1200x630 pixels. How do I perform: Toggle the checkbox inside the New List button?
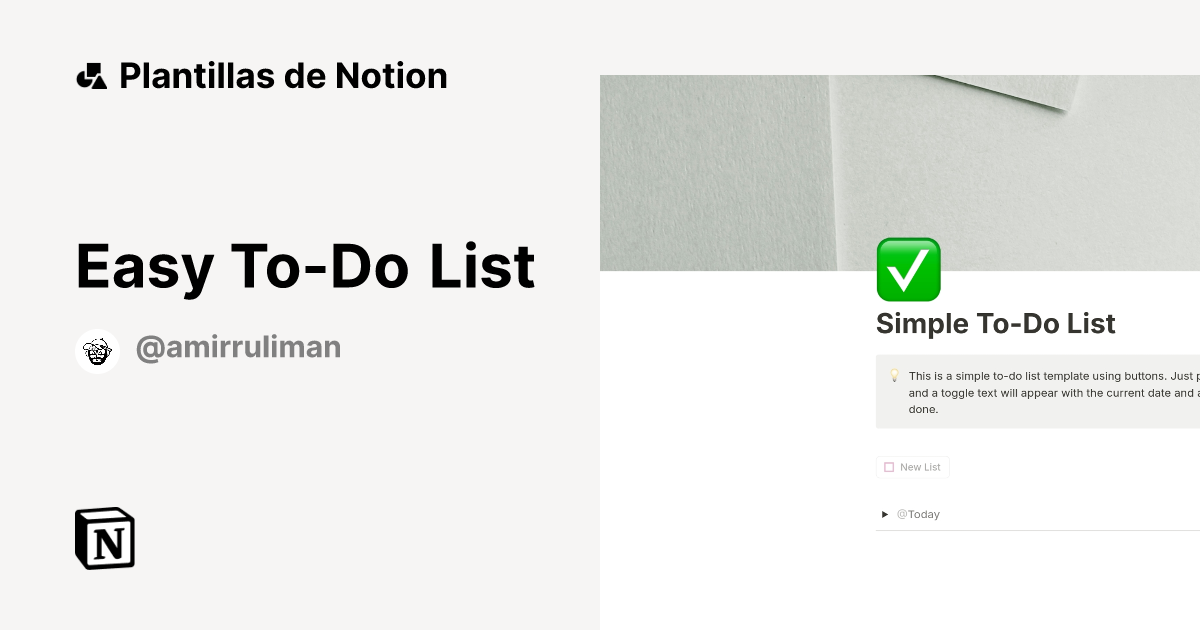pyautogui.click(x=888, y=466)
